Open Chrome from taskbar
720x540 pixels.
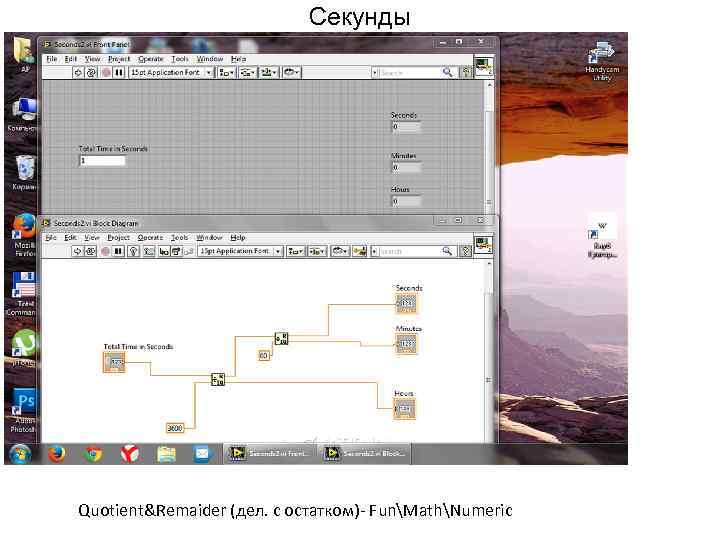pyautogui.click(x=93, y=454)
